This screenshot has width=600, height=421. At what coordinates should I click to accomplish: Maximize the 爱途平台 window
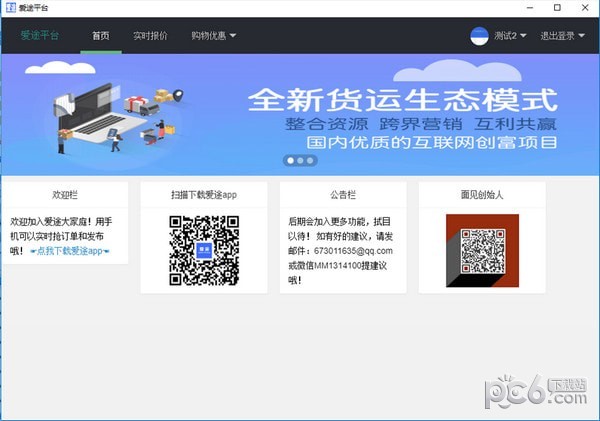(x=555, y=8)
